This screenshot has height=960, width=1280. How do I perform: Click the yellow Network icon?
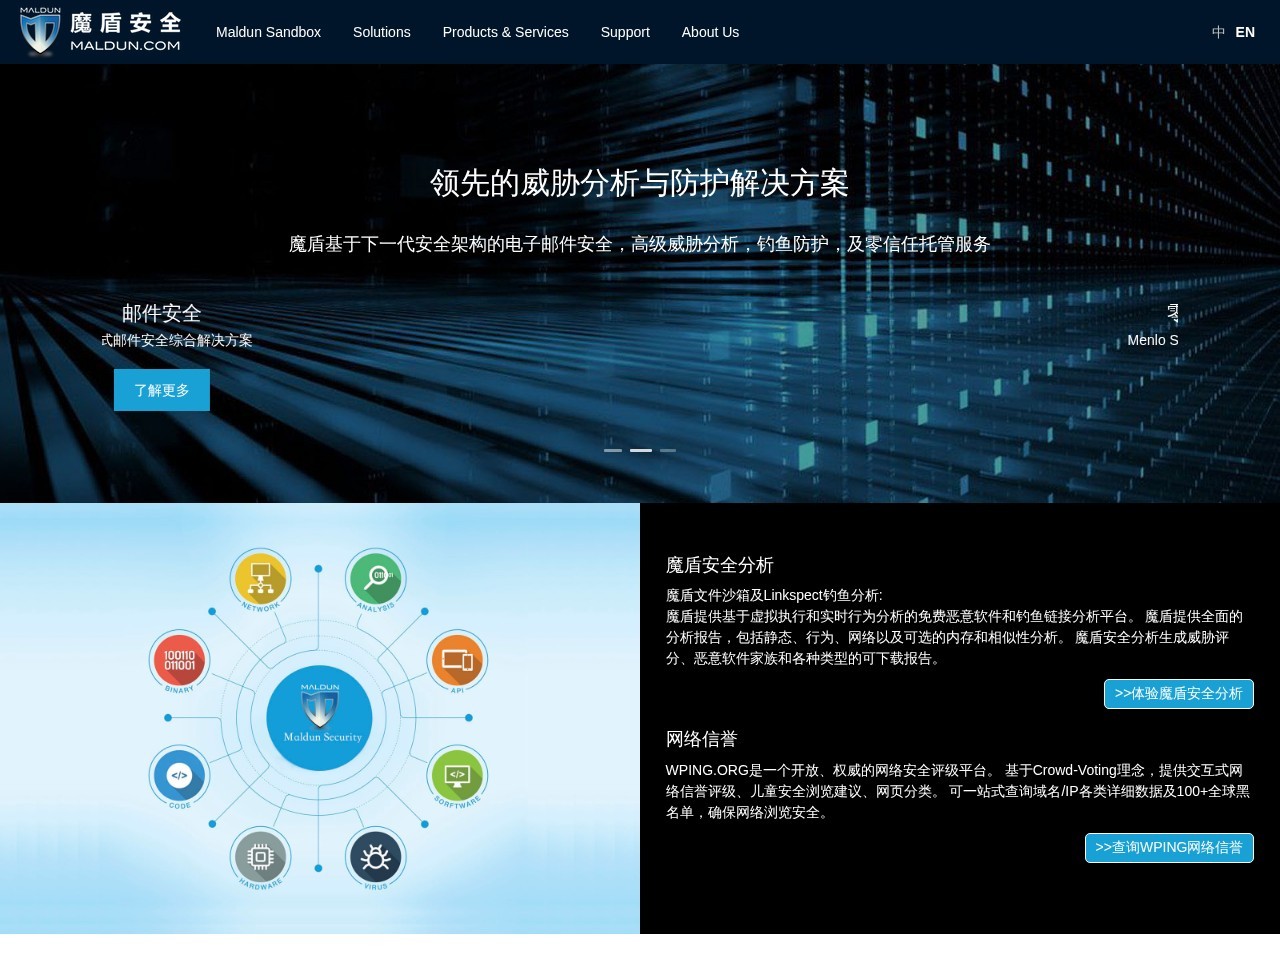click(x=261, y=577)
